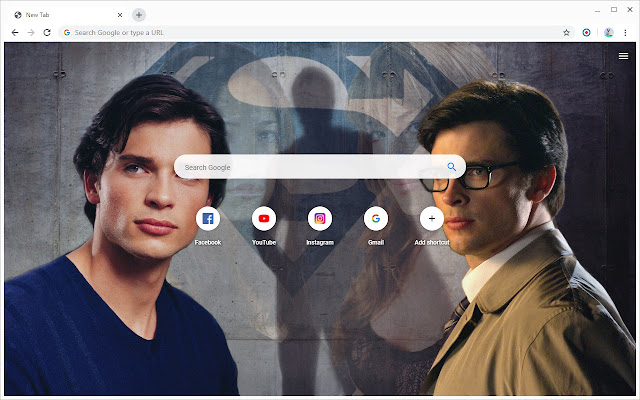Open the red-blue circular extension icon
The image size is (640, 400).
click(x=586, y=33)
